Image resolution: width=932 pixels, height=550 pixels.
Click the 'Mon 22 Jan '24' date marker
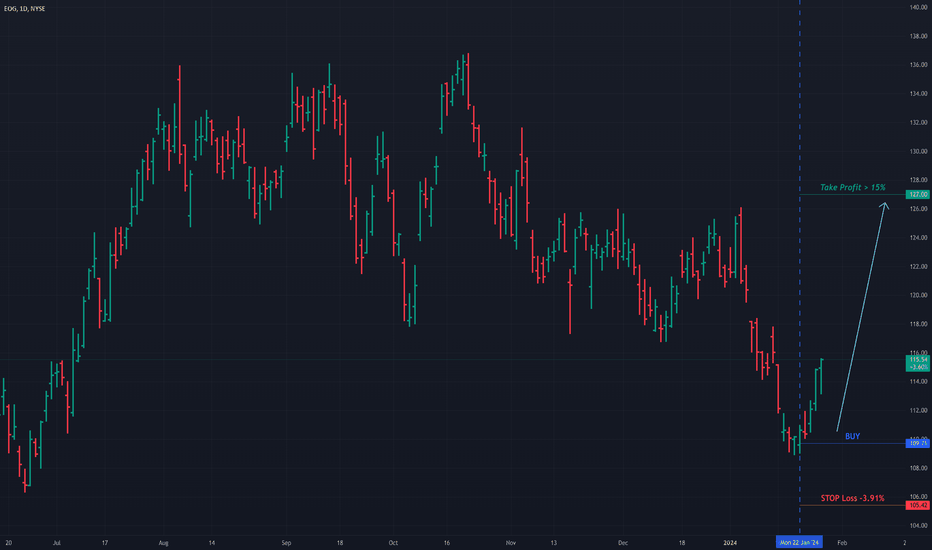point(799,542)
